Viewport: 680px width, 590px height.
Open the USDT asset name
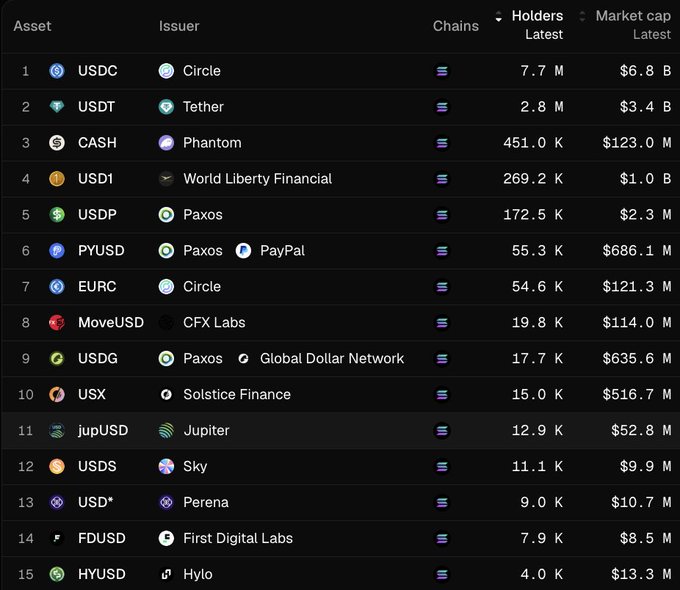pos(96,107)
